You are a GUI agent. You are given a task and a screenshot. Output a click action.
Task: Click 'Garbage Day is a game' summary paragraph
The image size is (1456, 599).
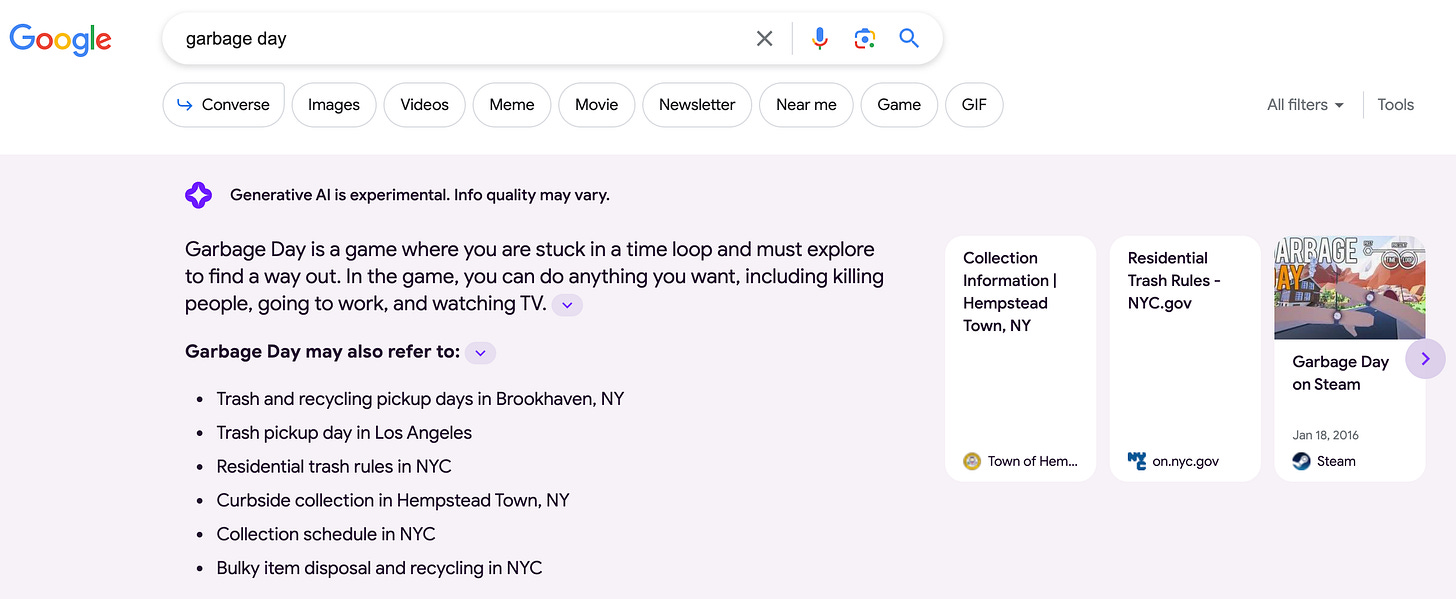[x=534, y=277]
